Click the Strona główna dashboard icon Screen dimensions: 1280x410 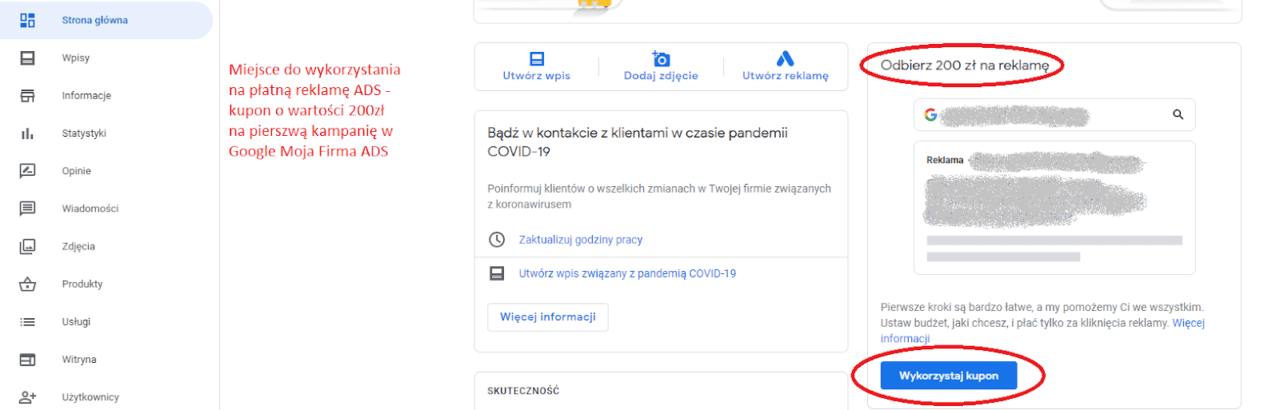tap(28, 19)
